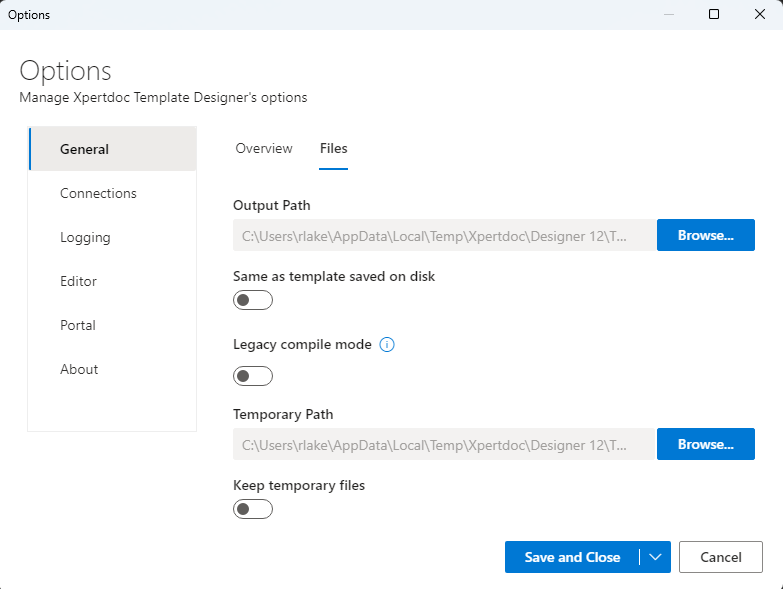This screenshot has height=589, width=783.
Task: Click the Output Path label
Action: click(x=272, y=206)
